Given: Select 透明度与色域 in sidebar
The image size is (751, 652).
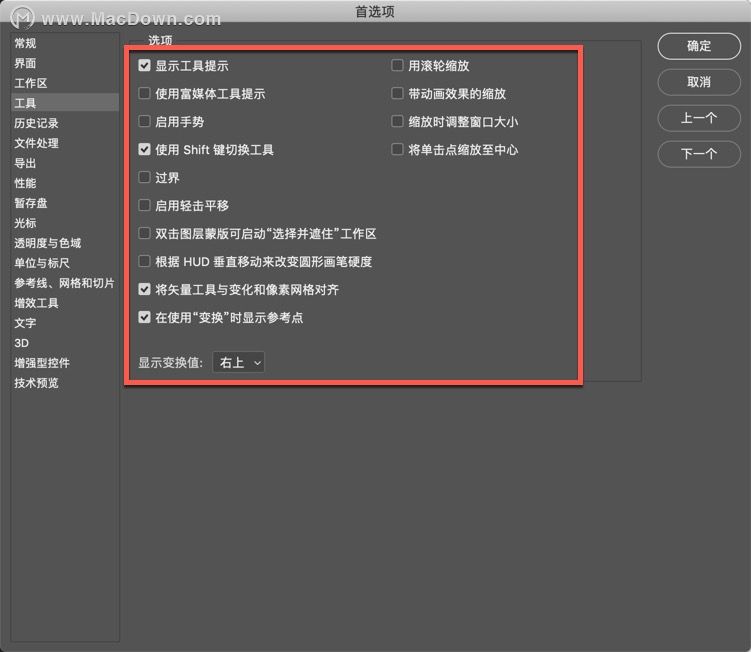Looking at the screenshot, I should coord(65,243).
